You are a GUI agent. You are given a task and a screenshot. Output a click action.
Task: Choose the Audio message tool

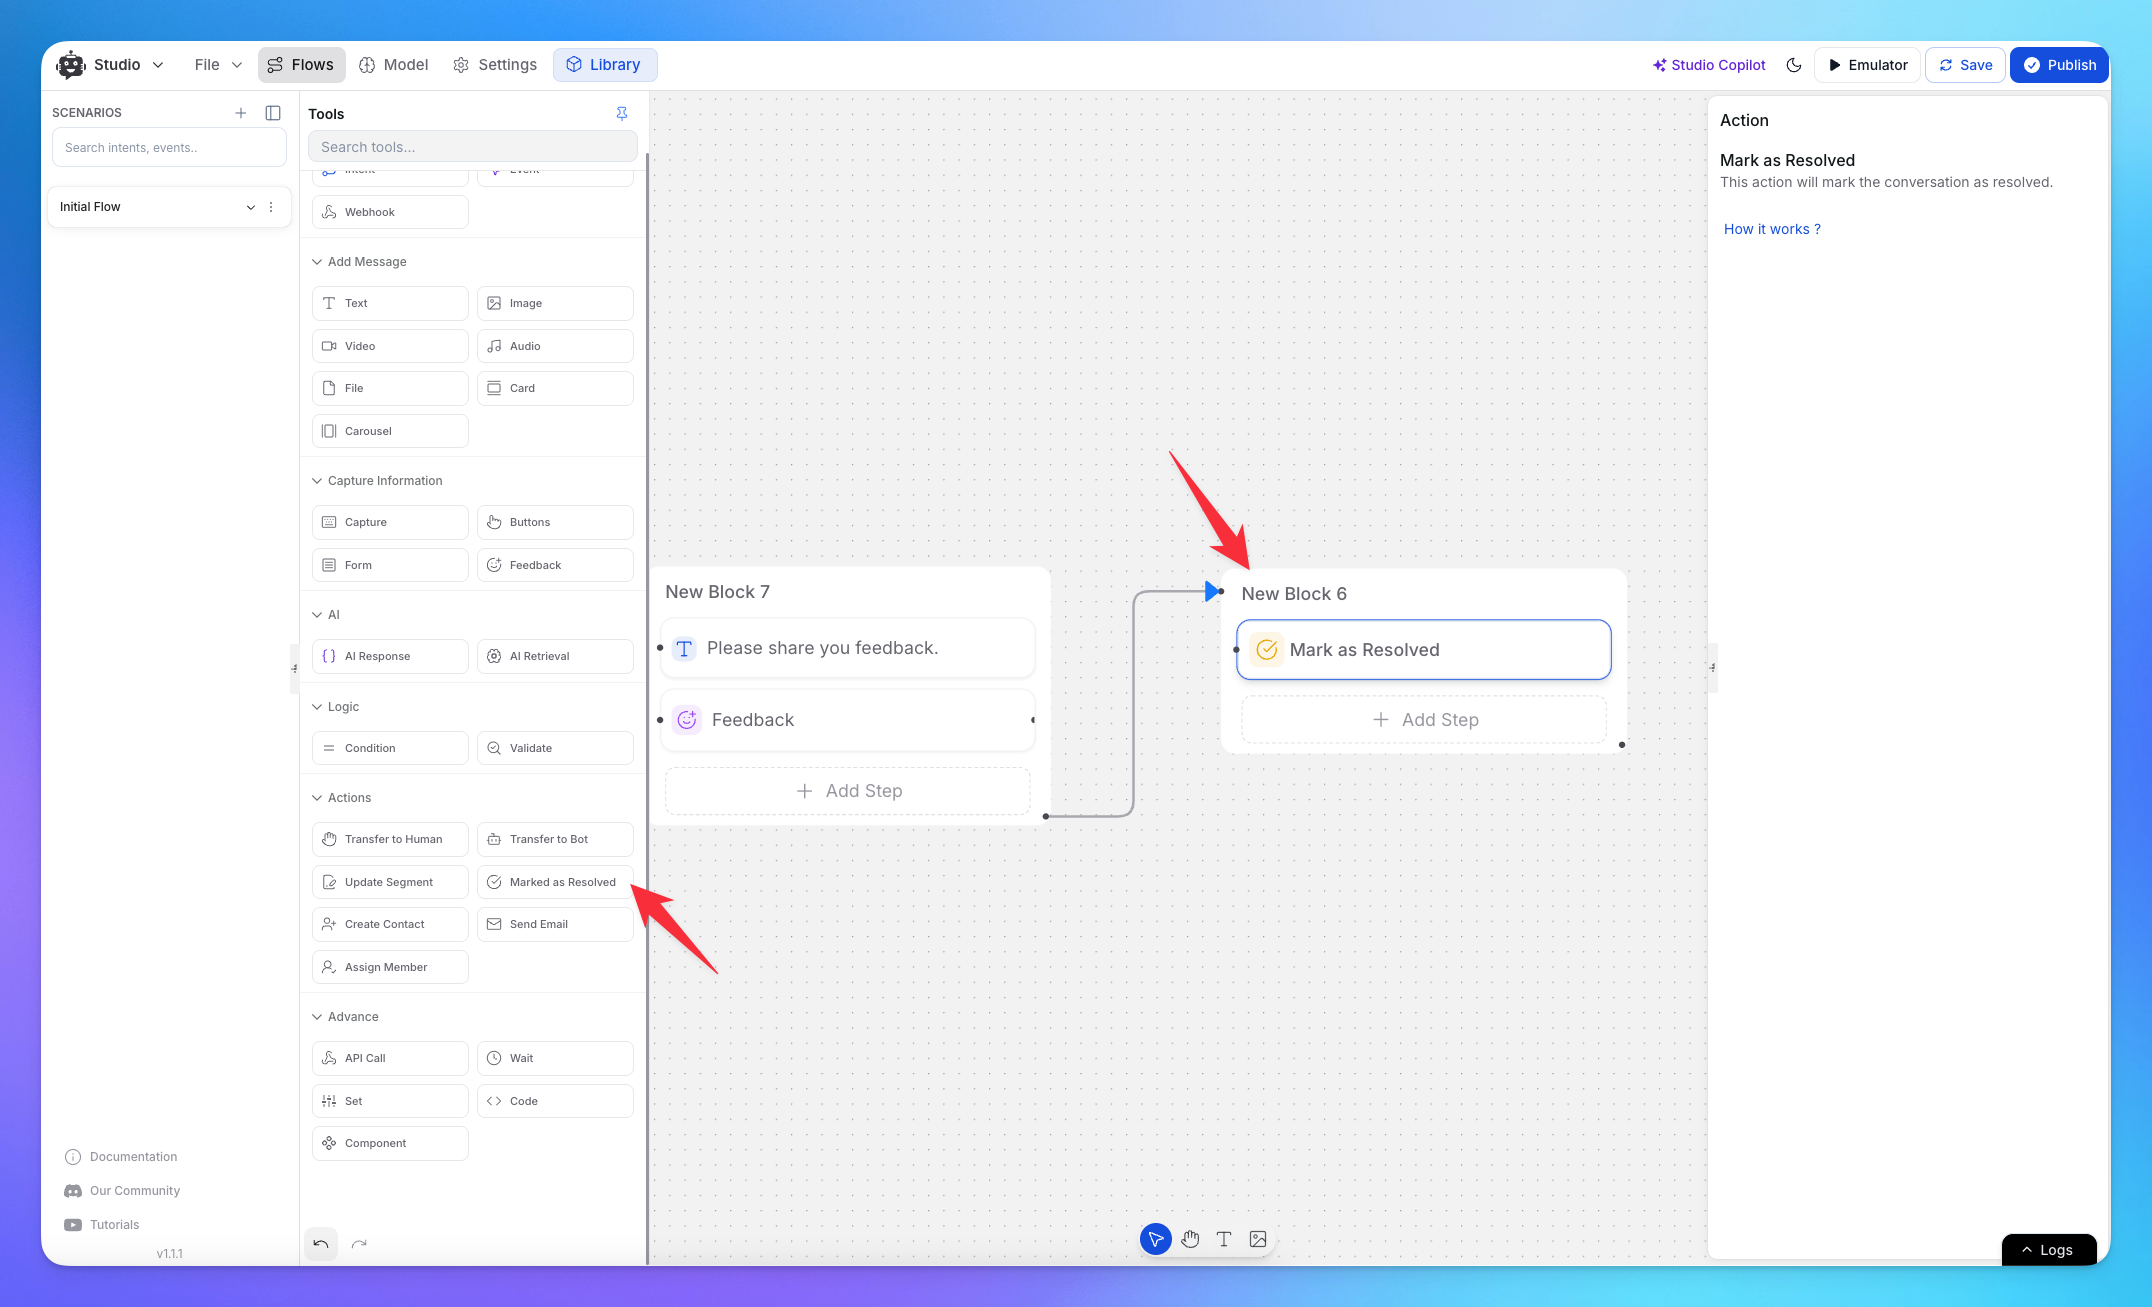pos(555,346)
